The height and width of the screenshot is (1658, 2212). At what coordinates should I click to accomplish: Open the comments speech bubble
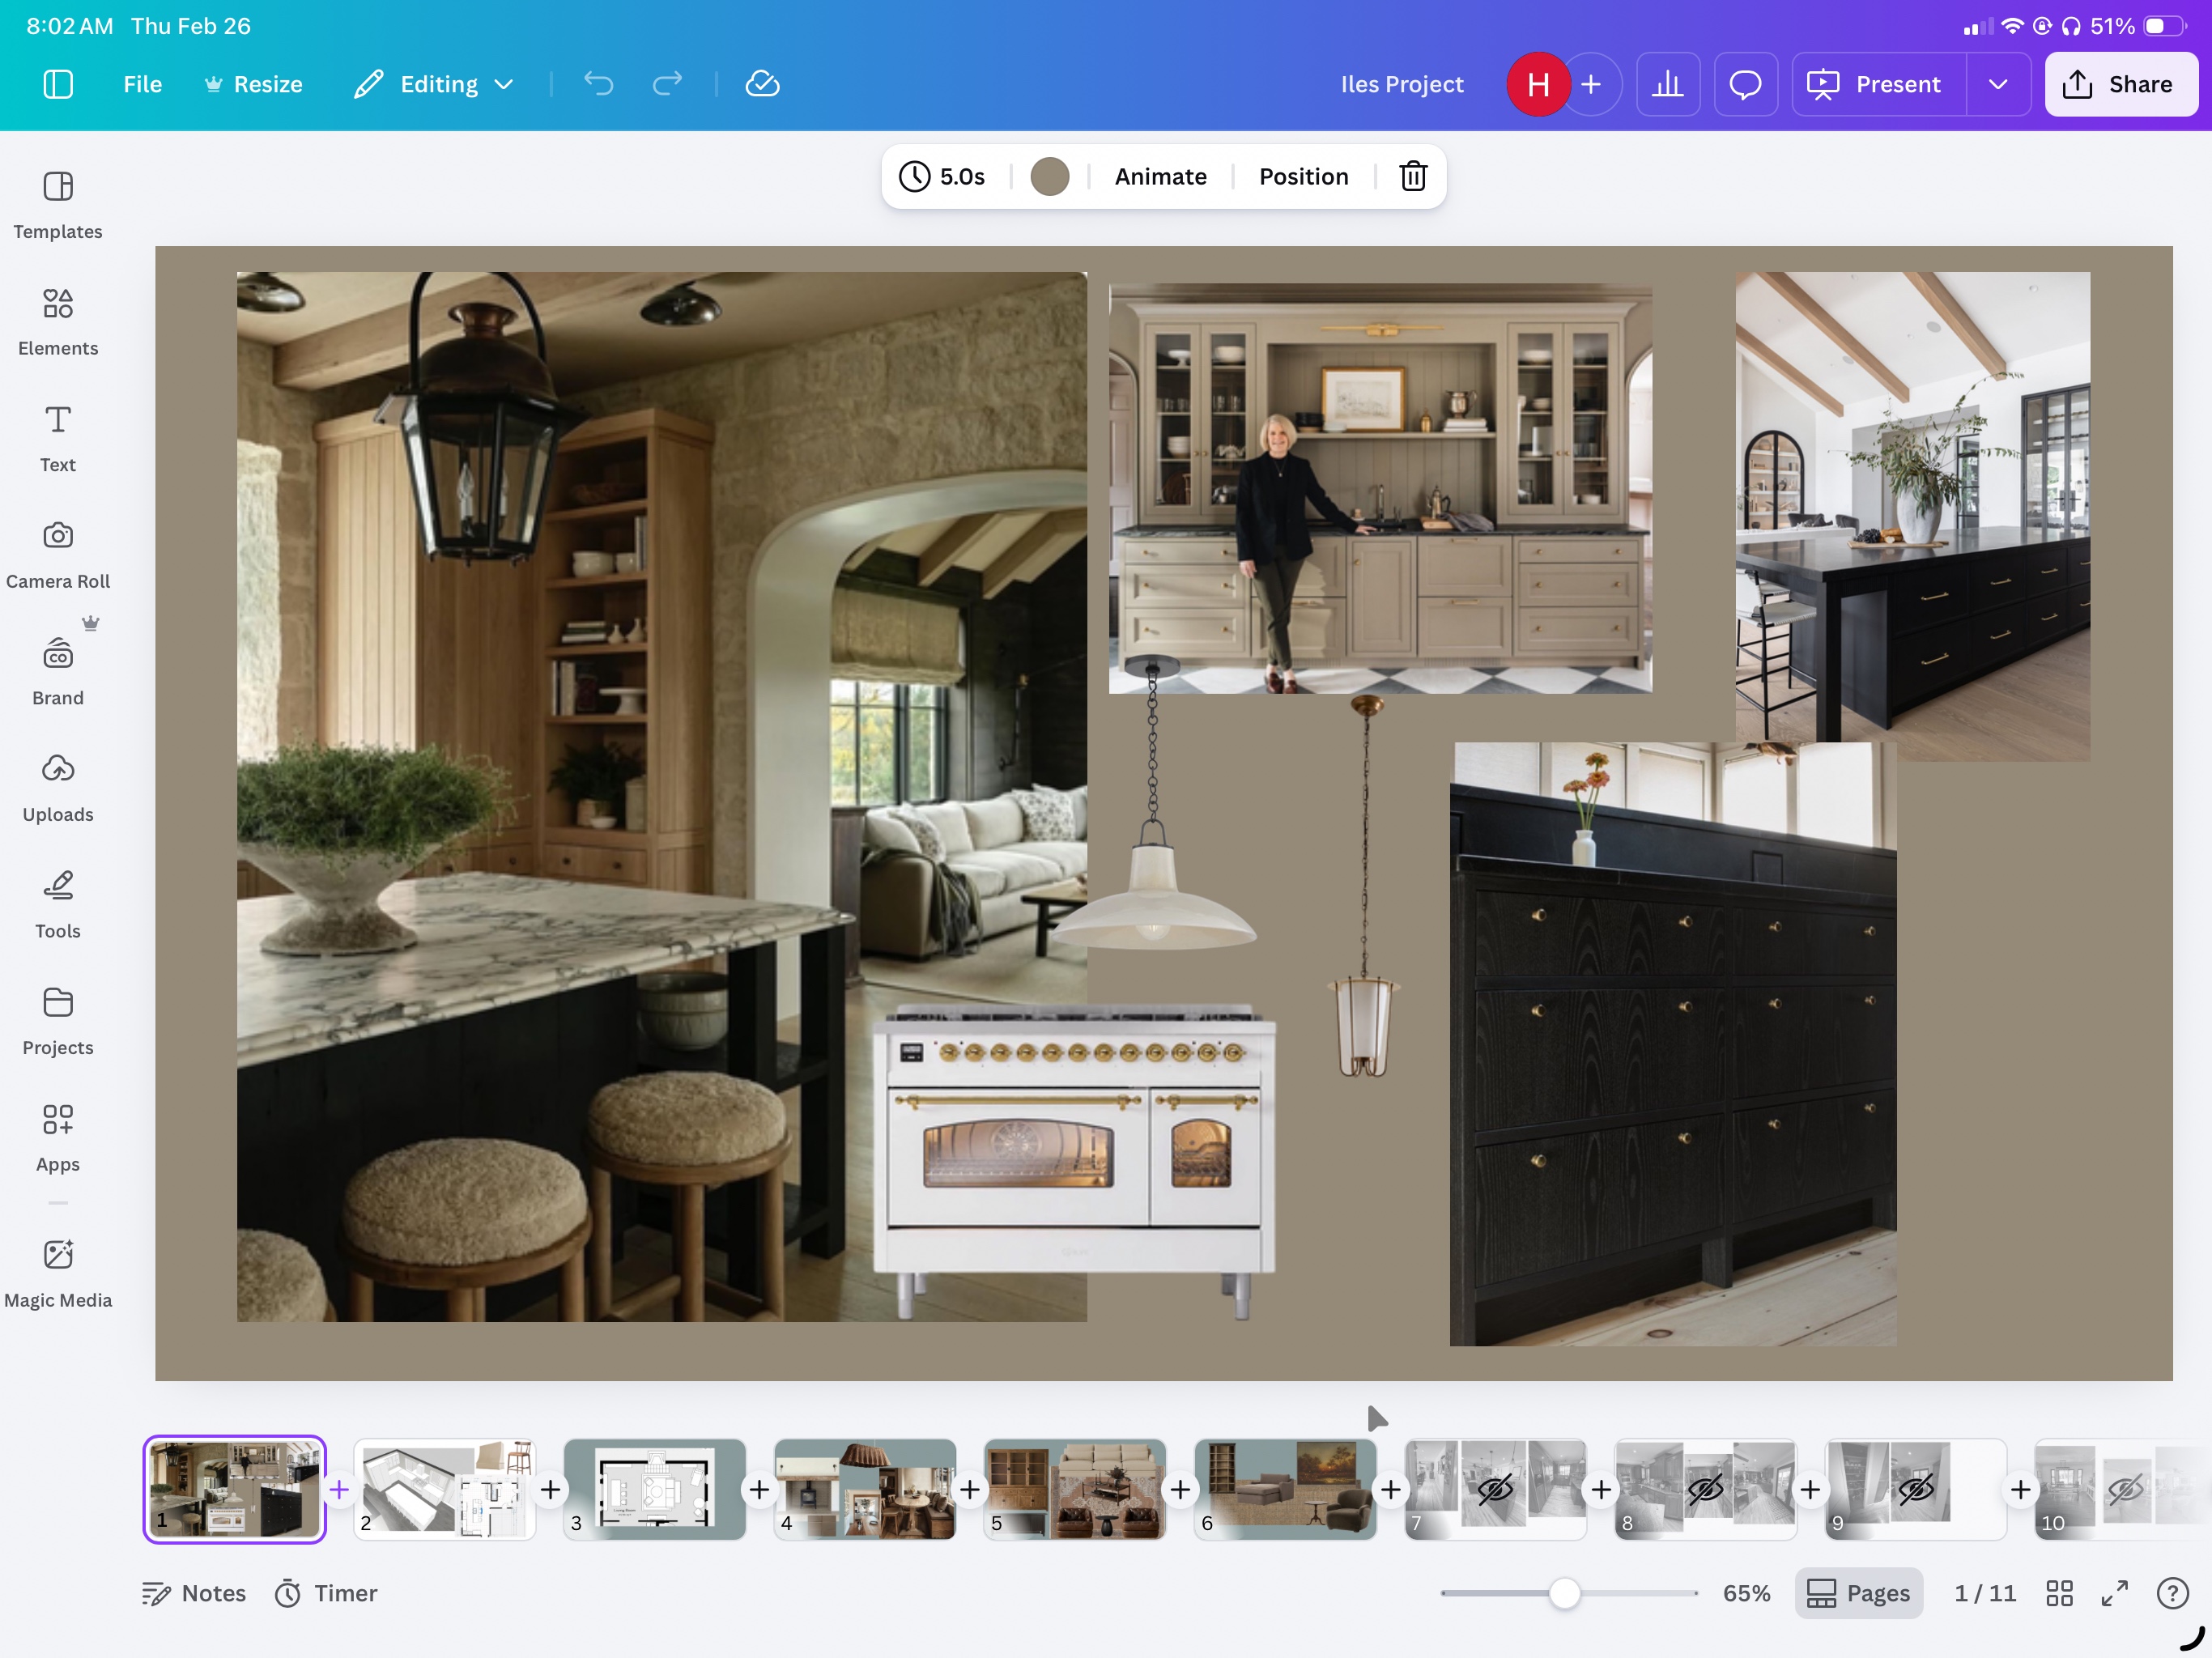[x=1745, y=84]
